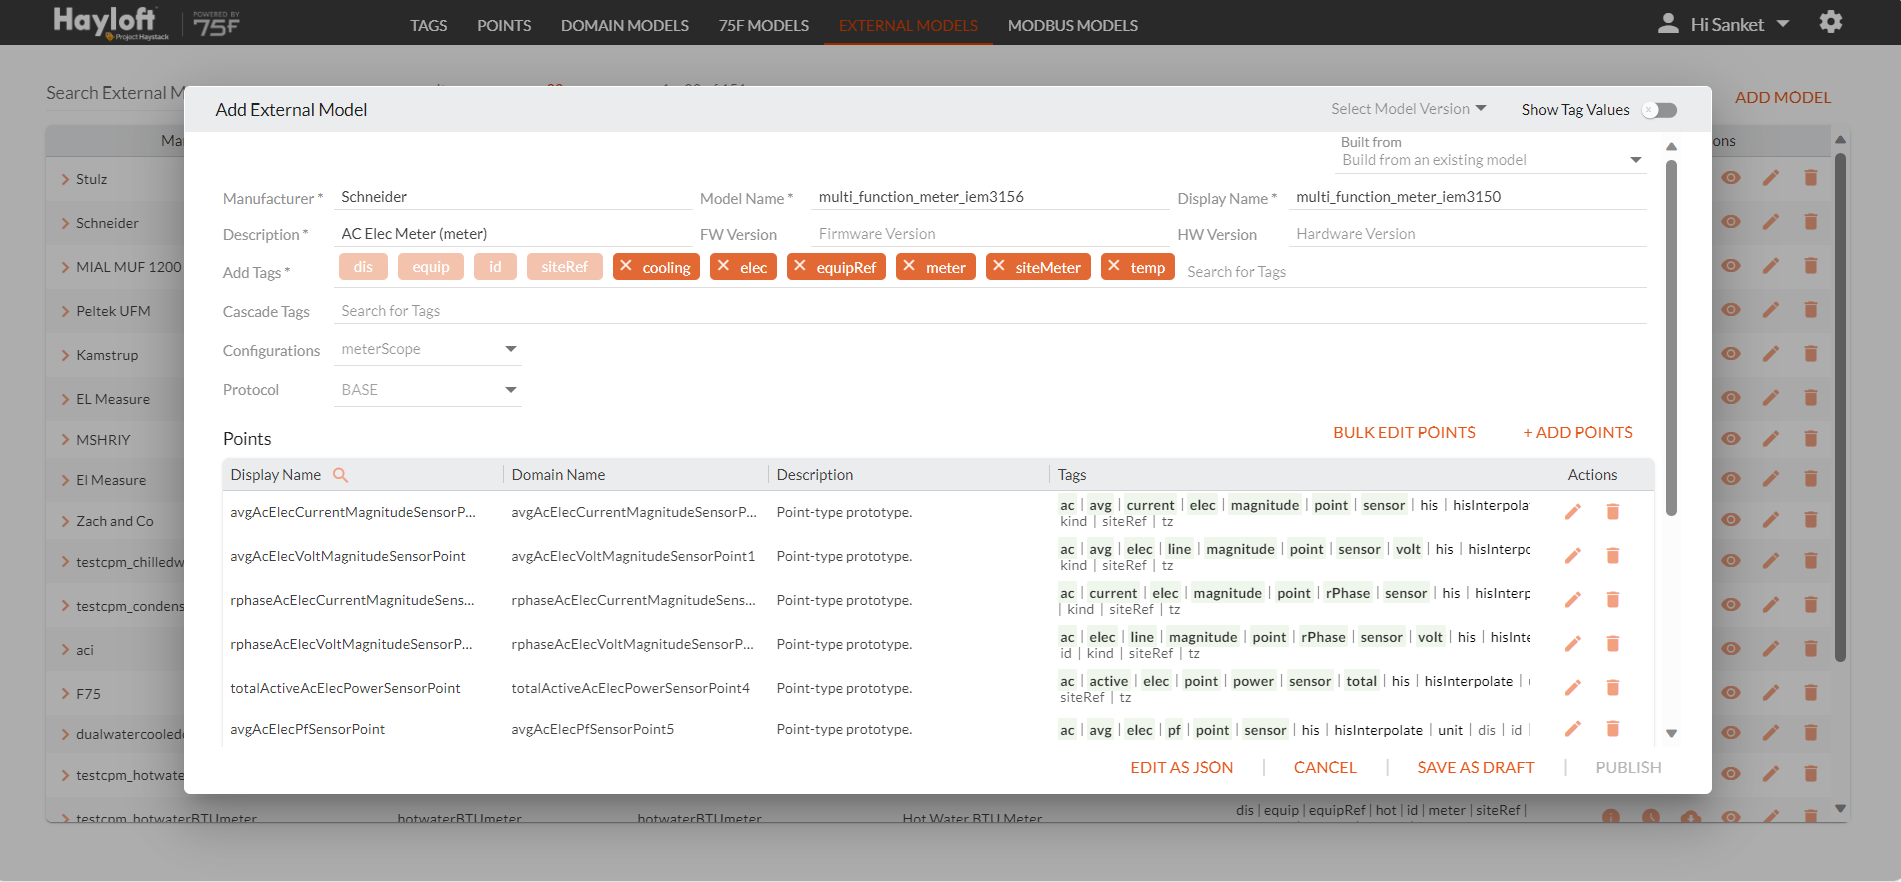Remove the cooling tag chip
The image size is (1901, 882).
coord(626,266)
